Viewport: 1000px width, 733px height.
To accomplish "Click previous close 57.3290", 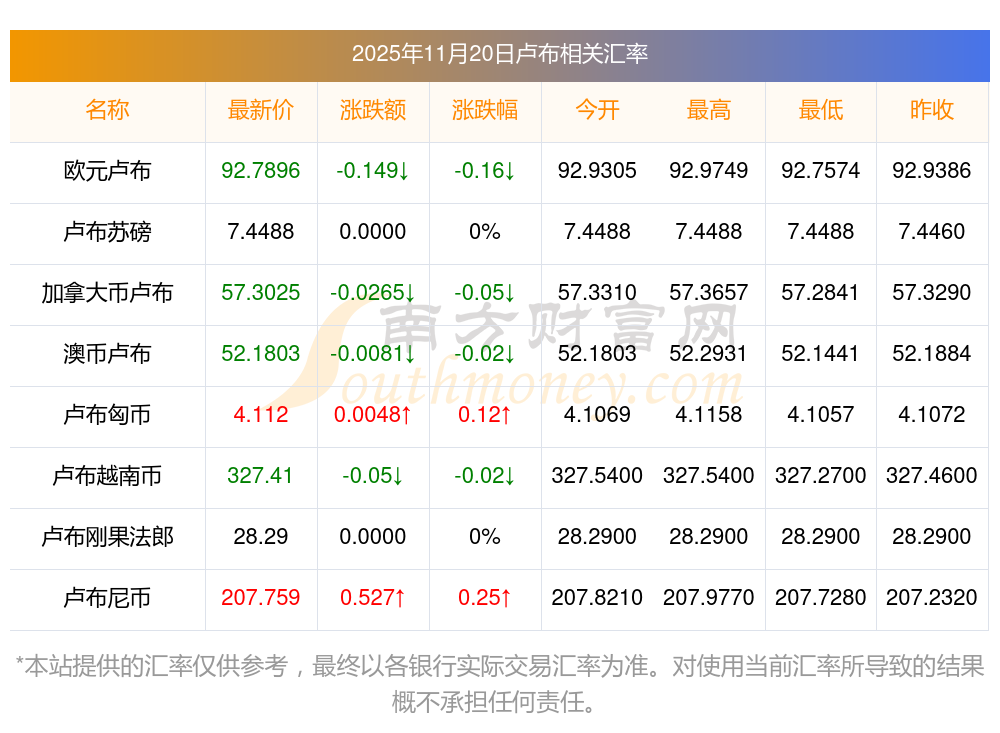I will (932, 292).
